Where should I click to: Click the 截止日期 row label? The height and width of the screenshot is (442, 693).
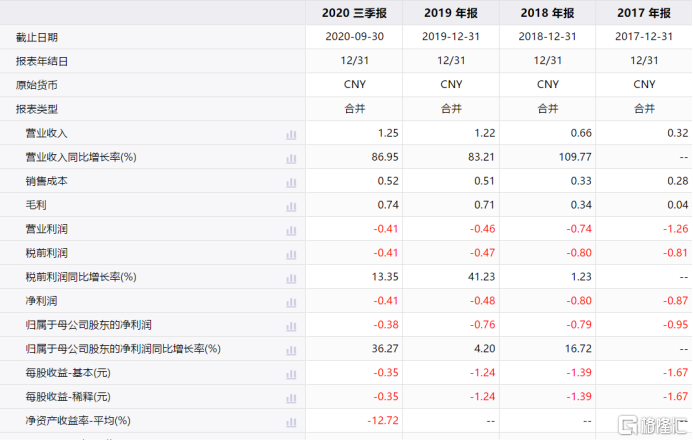tap(37, 37)
